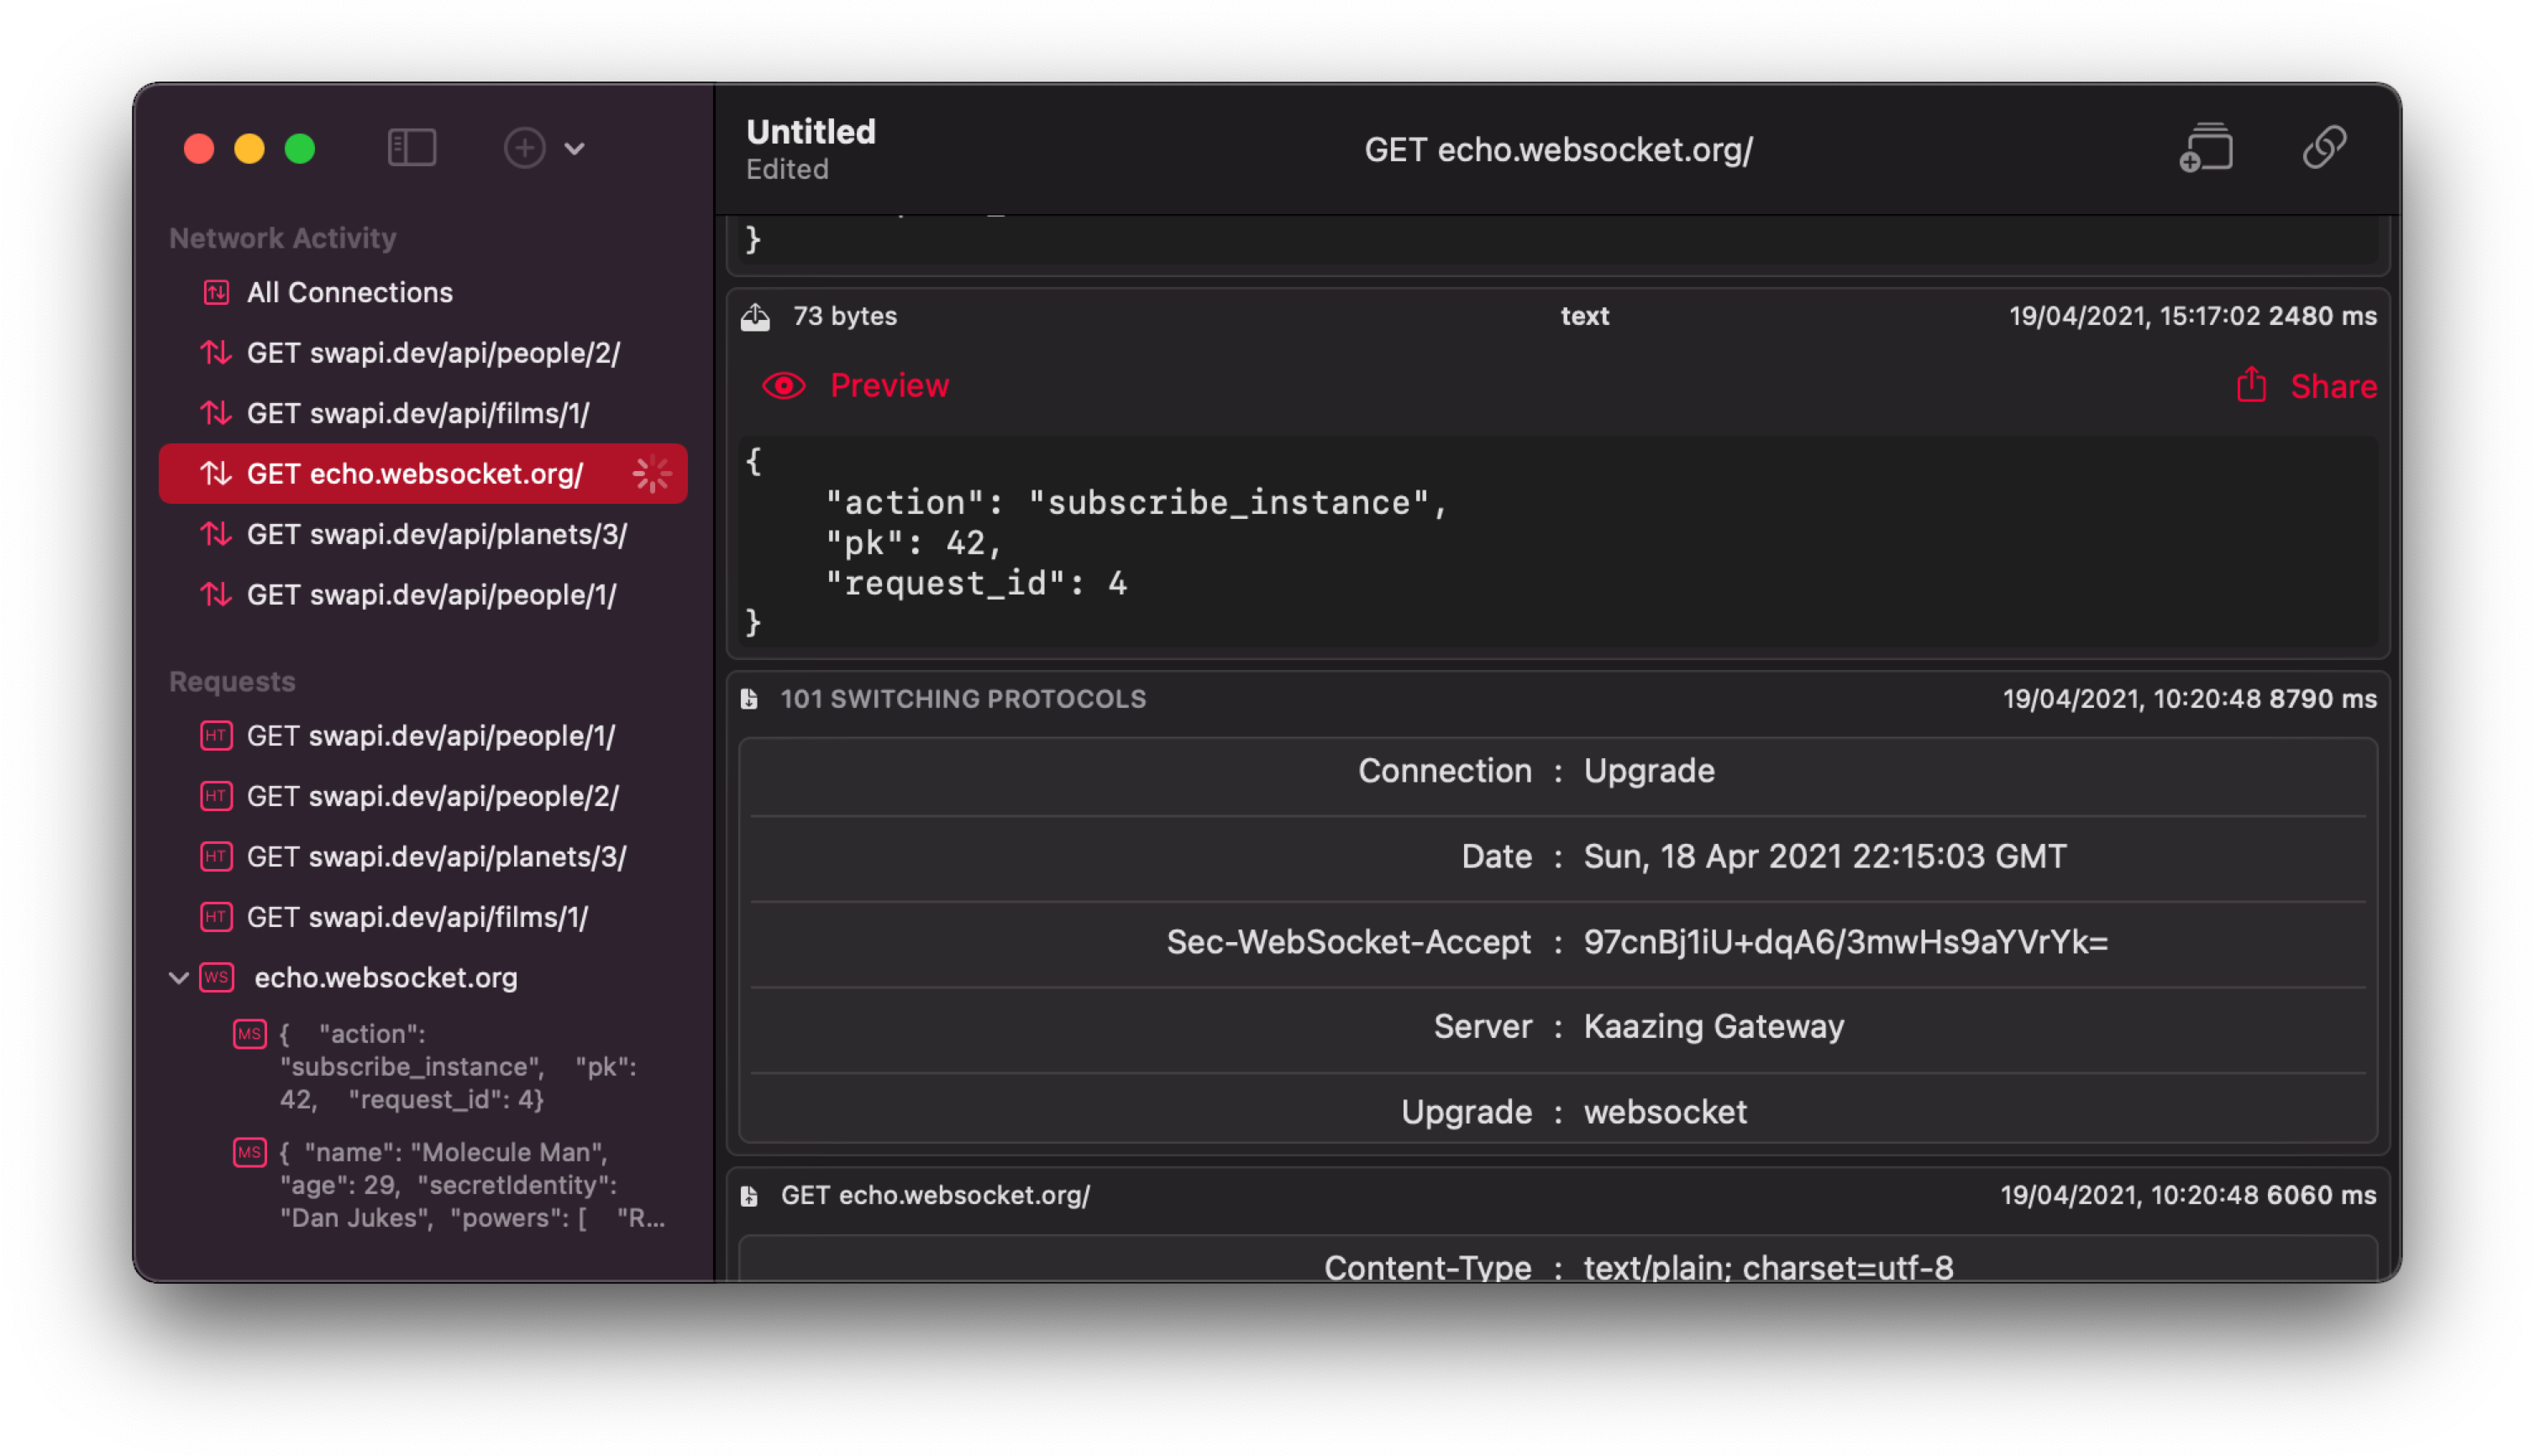The image size is (2535, 1456).
Task: Select All Connections in Network Activity
Action: pos(349,293)
